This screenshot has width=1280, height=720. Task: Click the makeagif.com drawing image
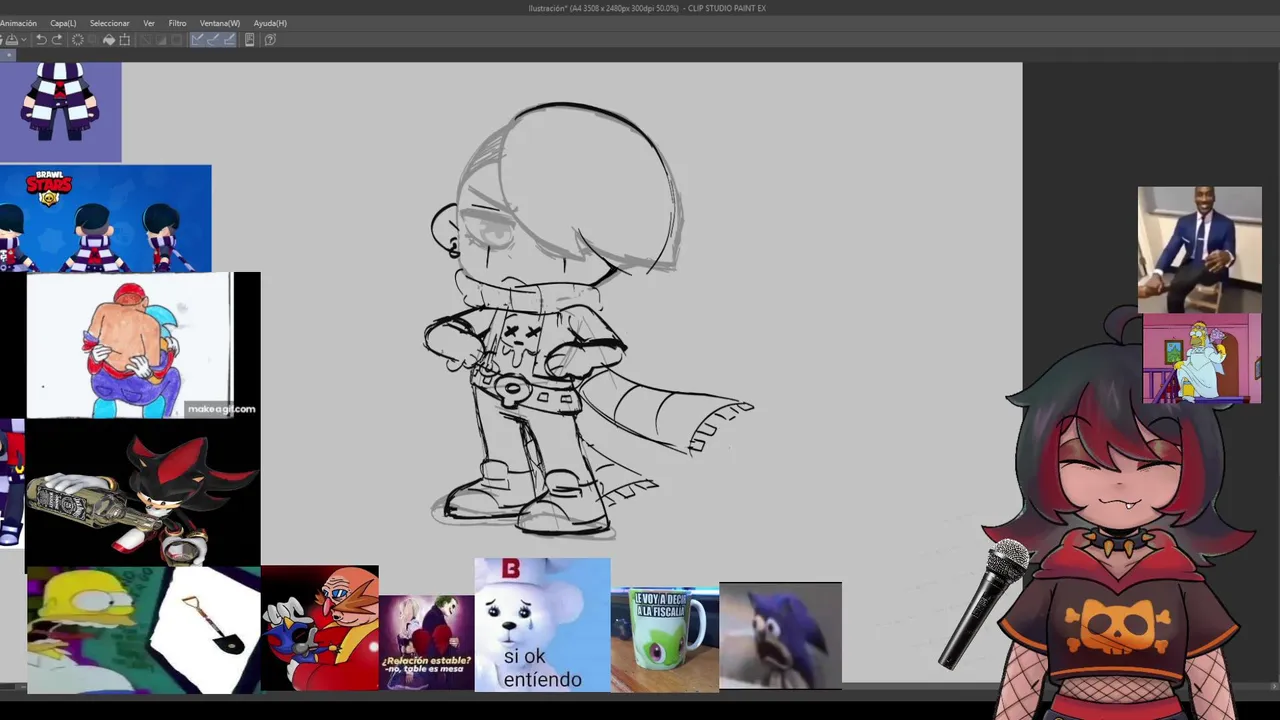tap(143, 345)
